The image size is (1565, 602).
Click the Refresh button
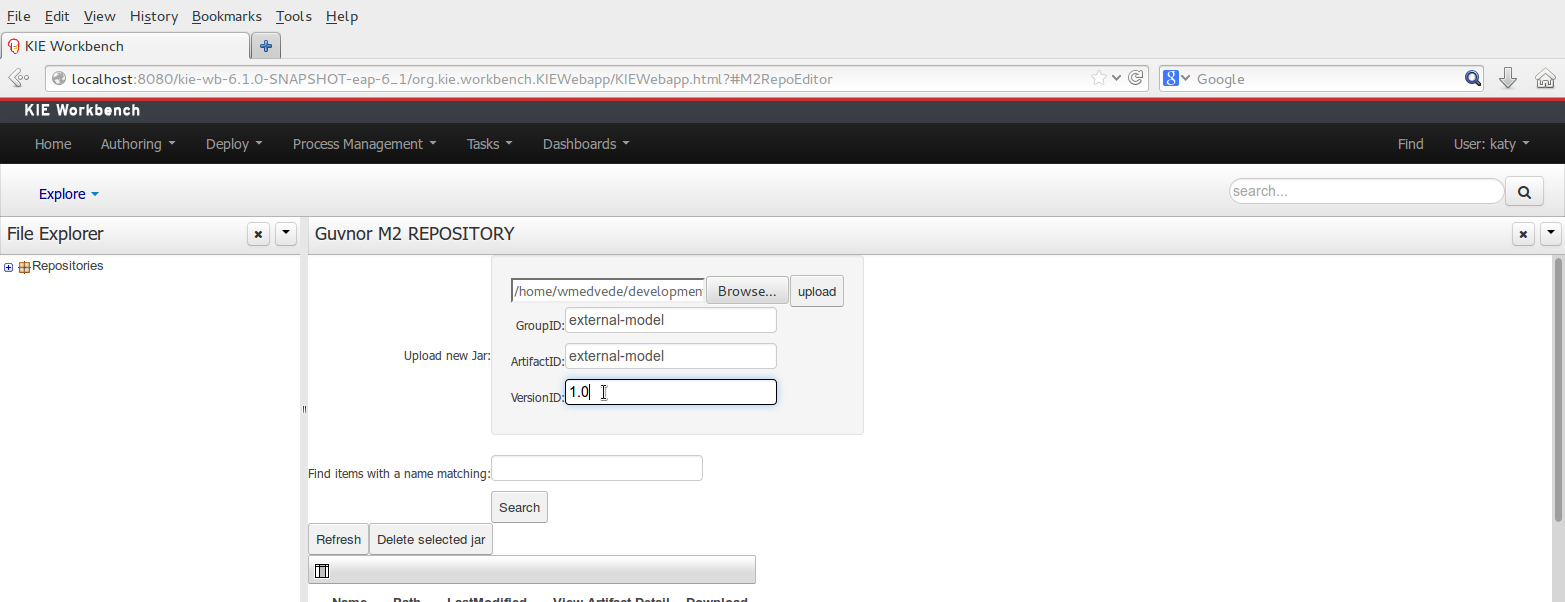[x=338, y=539]
